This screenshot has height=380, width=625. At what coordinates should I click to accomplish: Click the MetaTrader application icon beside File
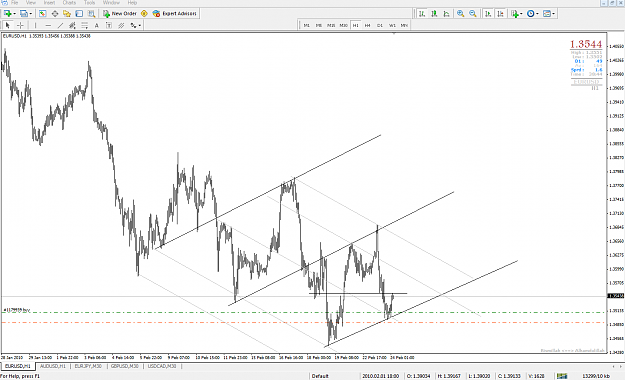[4, 3]
